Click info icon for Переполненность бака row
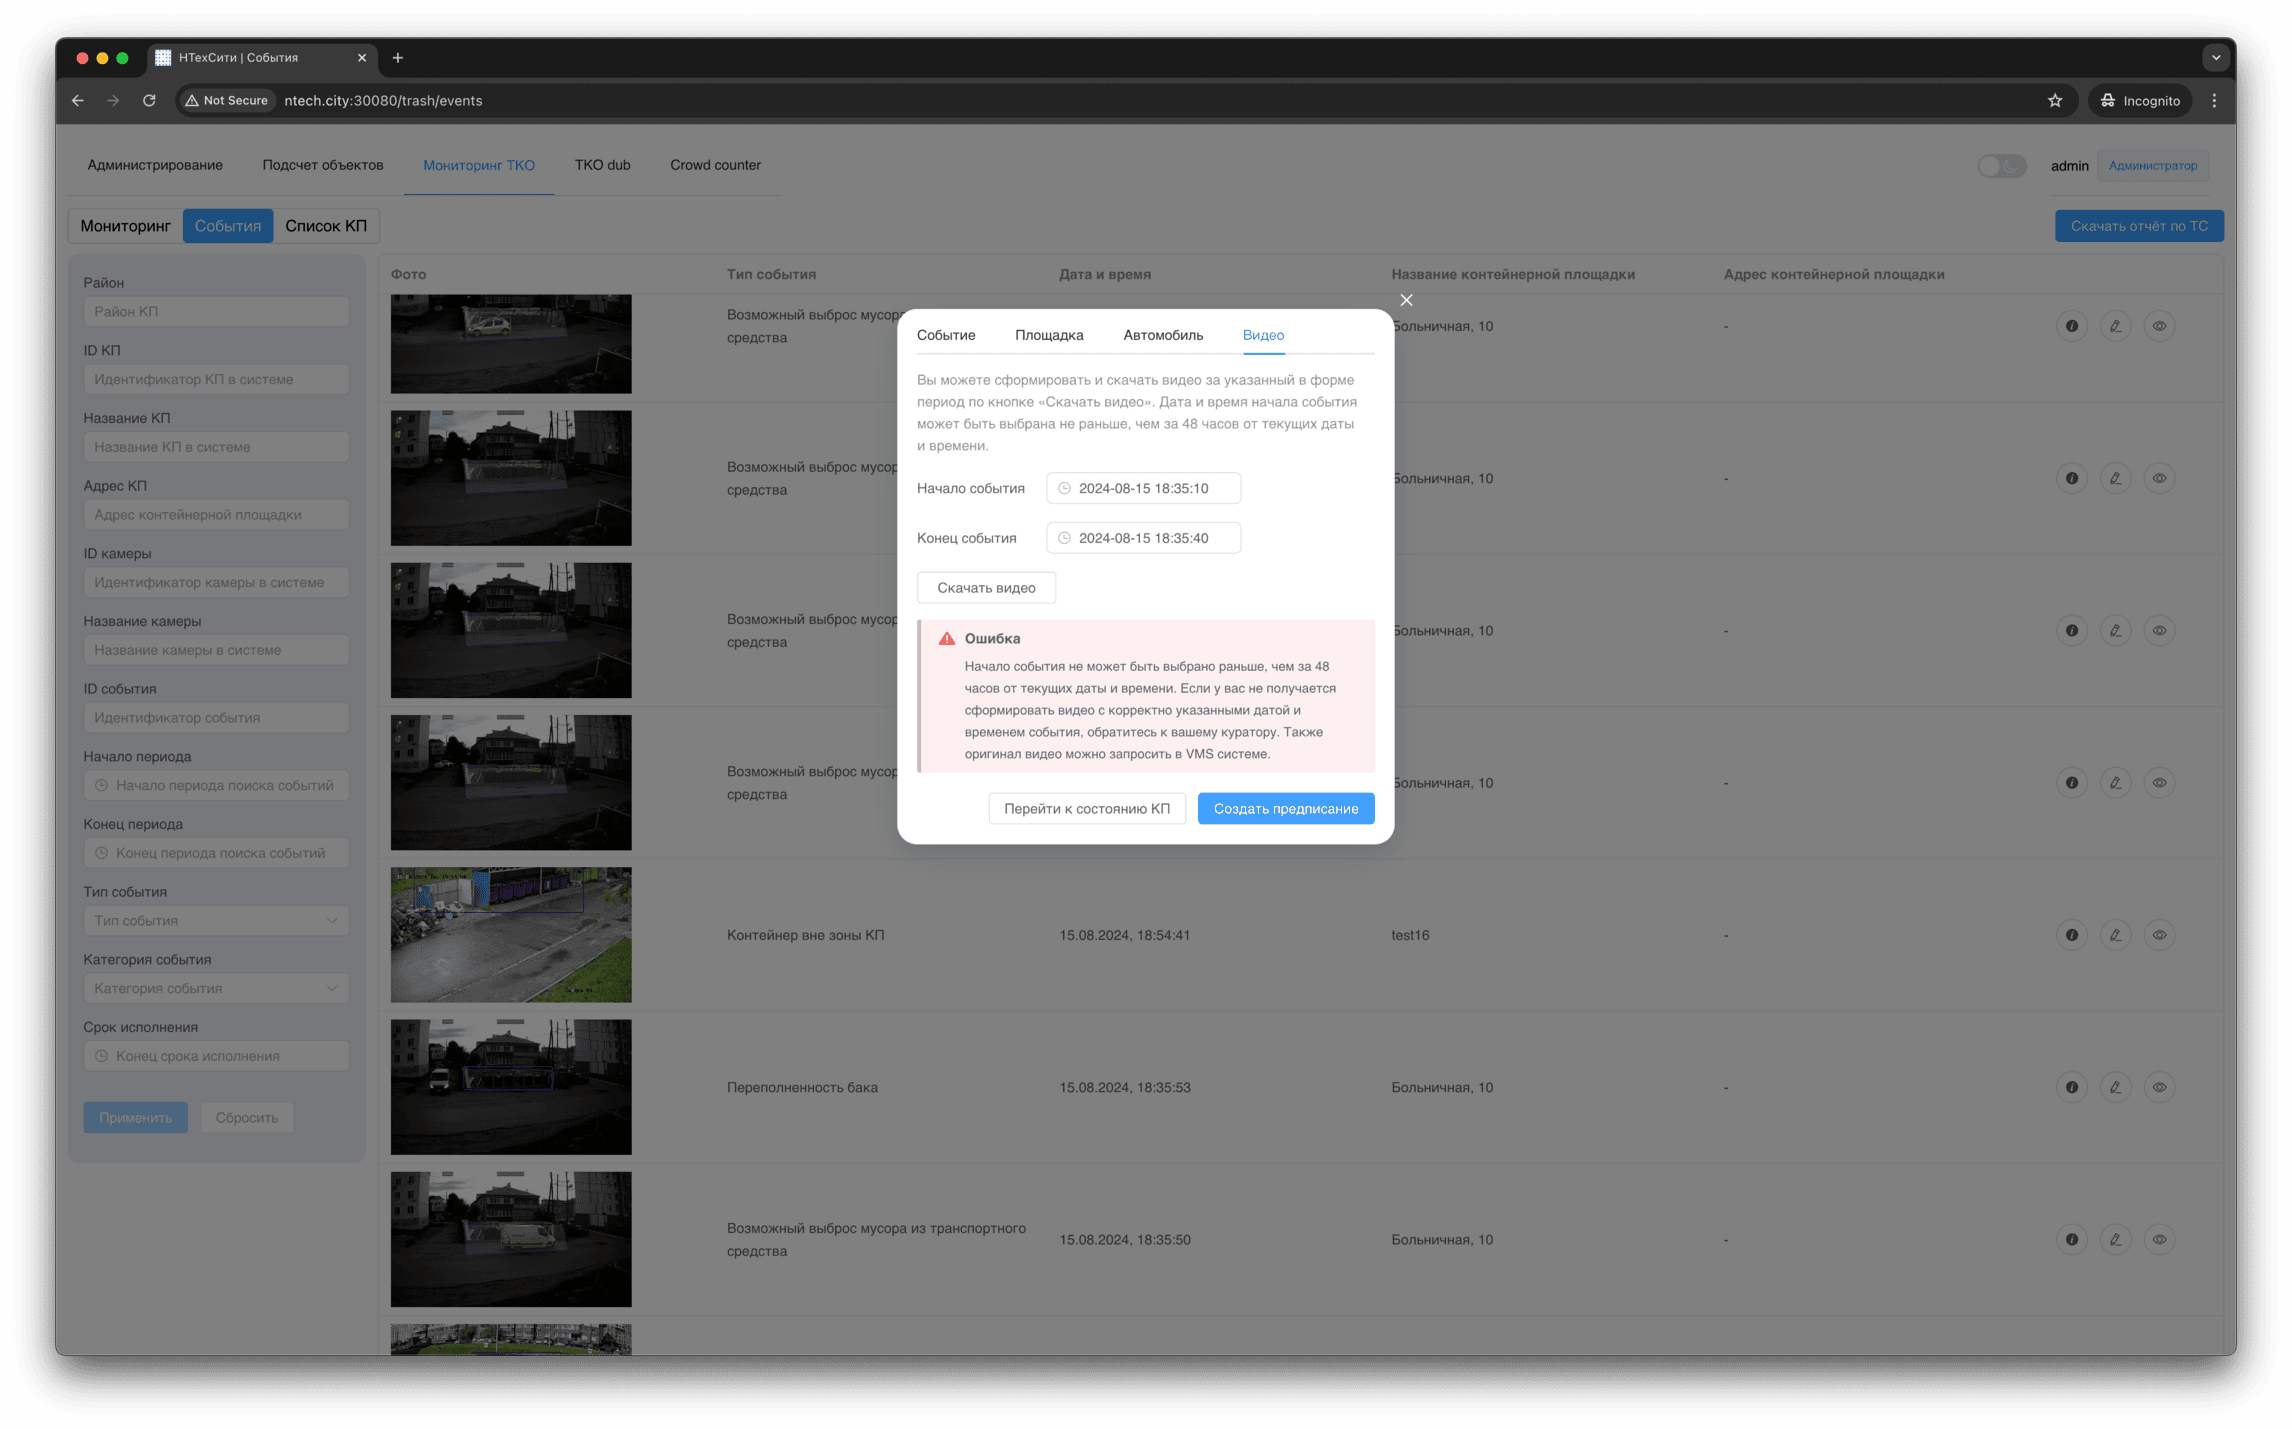Screen dimensions: 2292x1429 pos(2071,1087)
